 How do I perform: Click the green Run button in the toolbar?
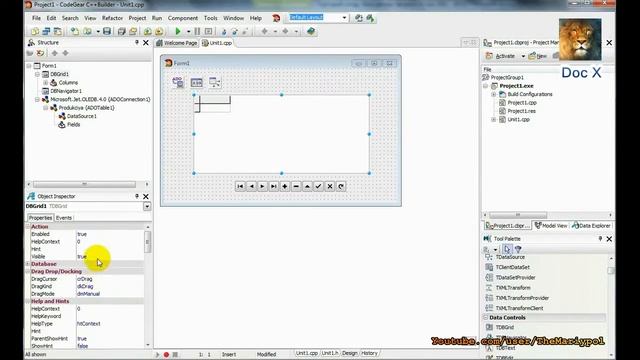coord(178,31)
